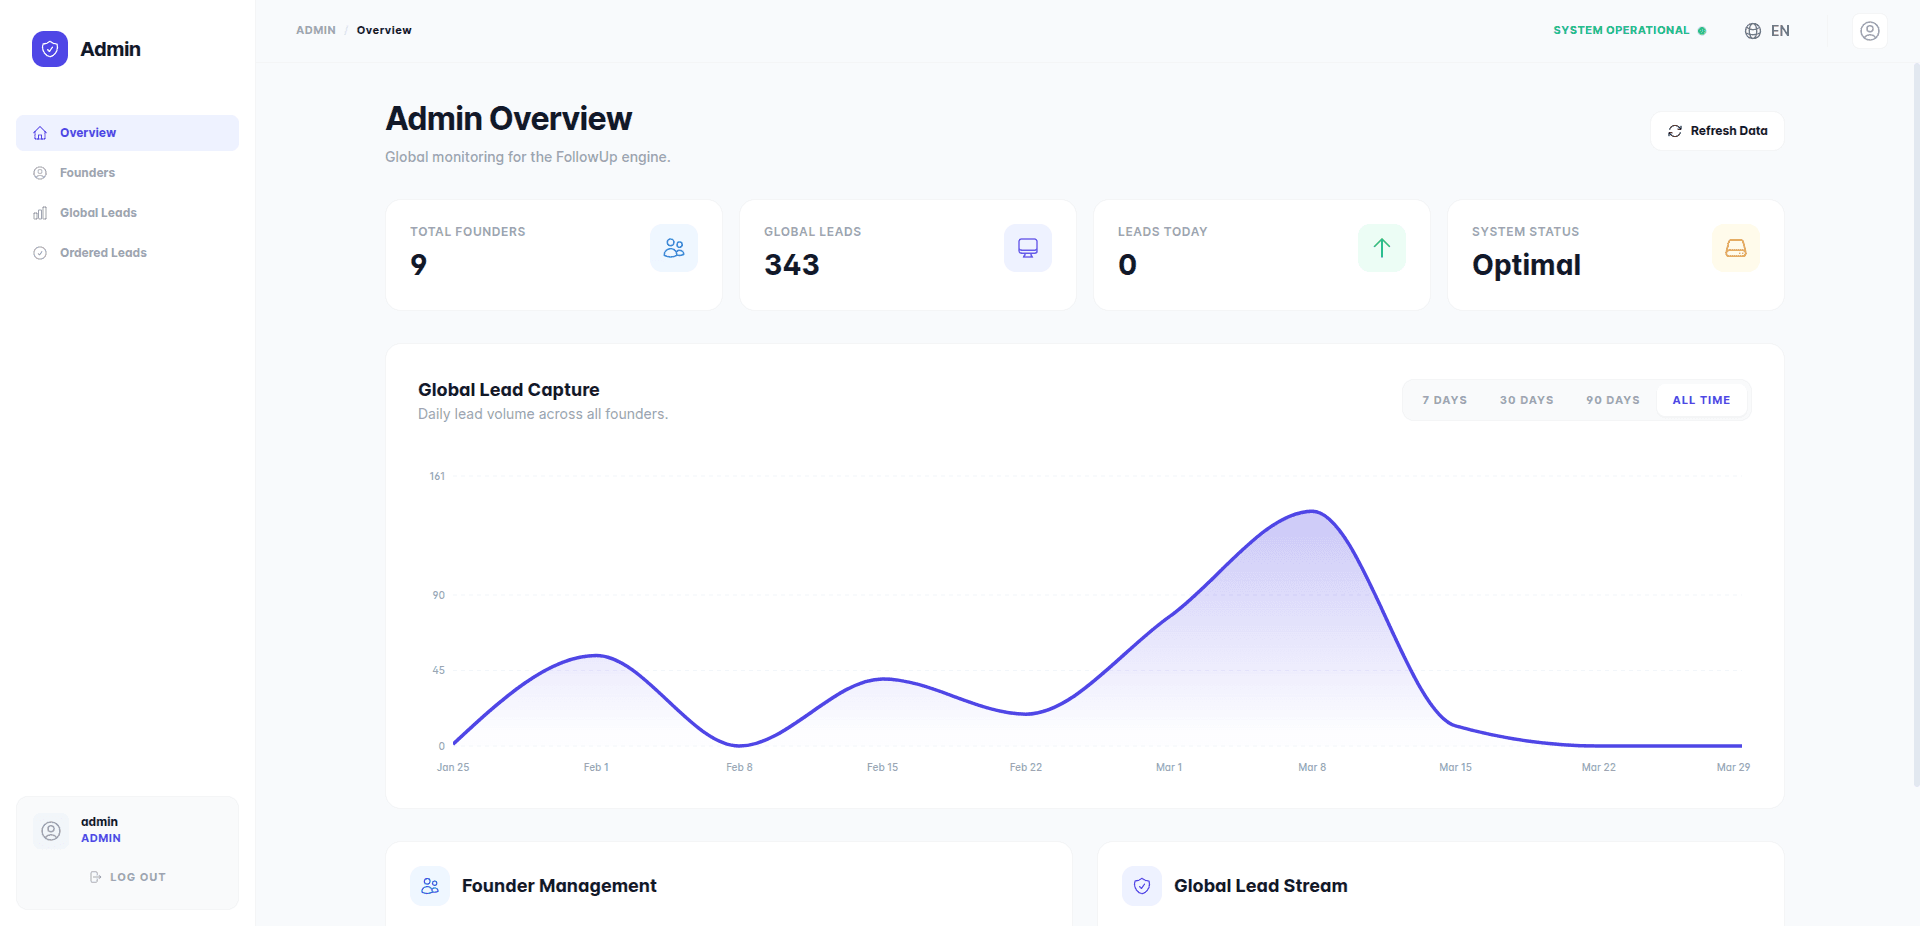
Task: Click the Admin shield logo icon
Action: [50, 49]
